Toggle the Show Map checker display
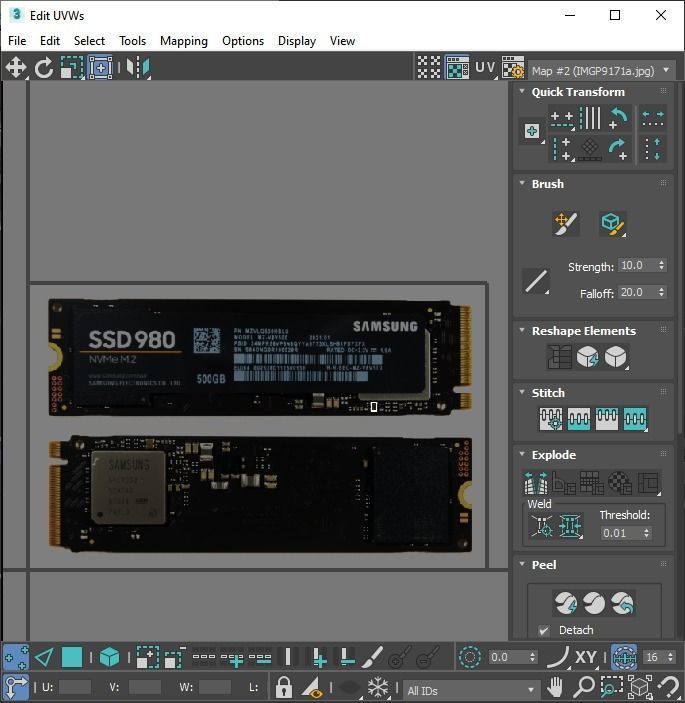This screenshot has width=685, height=703. [x=457, y=68]
